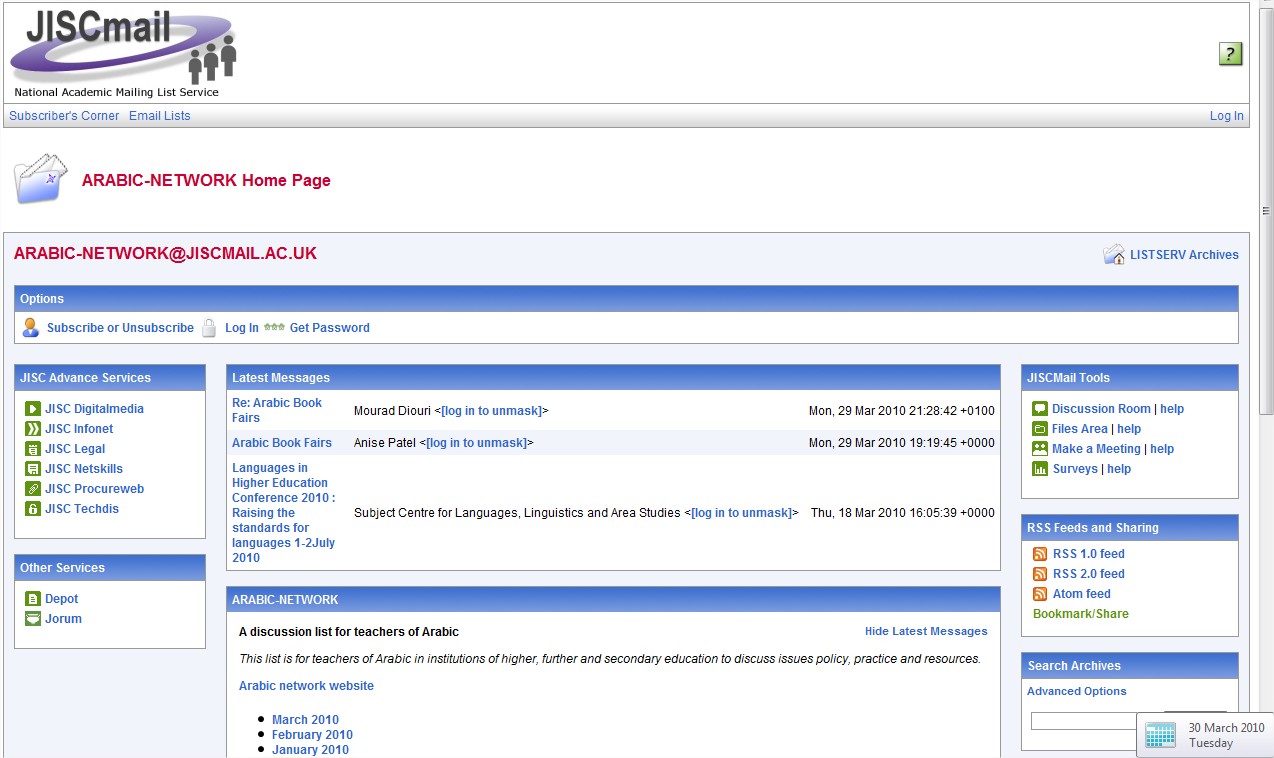Click the green help question mark icon

click(1230, 54)
